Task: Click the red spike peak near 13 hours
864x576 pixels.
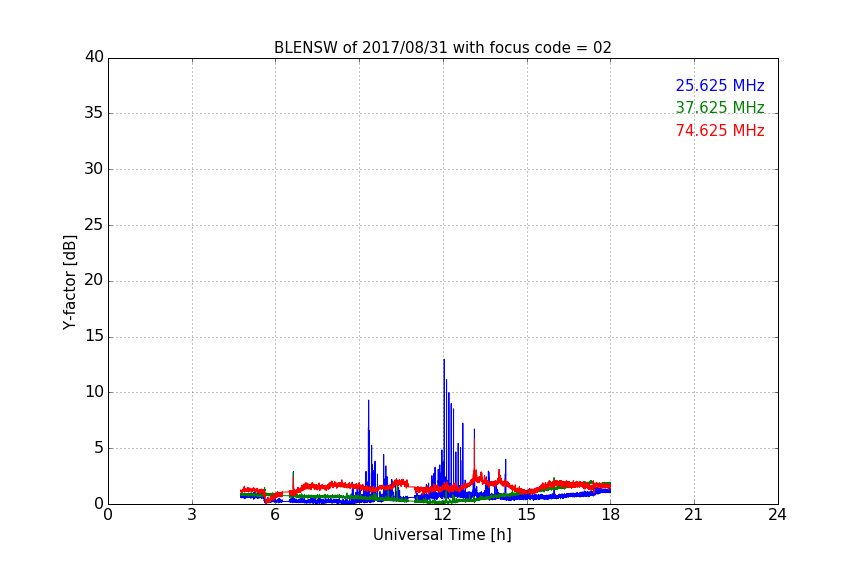Action: click(x=474, y=432)
